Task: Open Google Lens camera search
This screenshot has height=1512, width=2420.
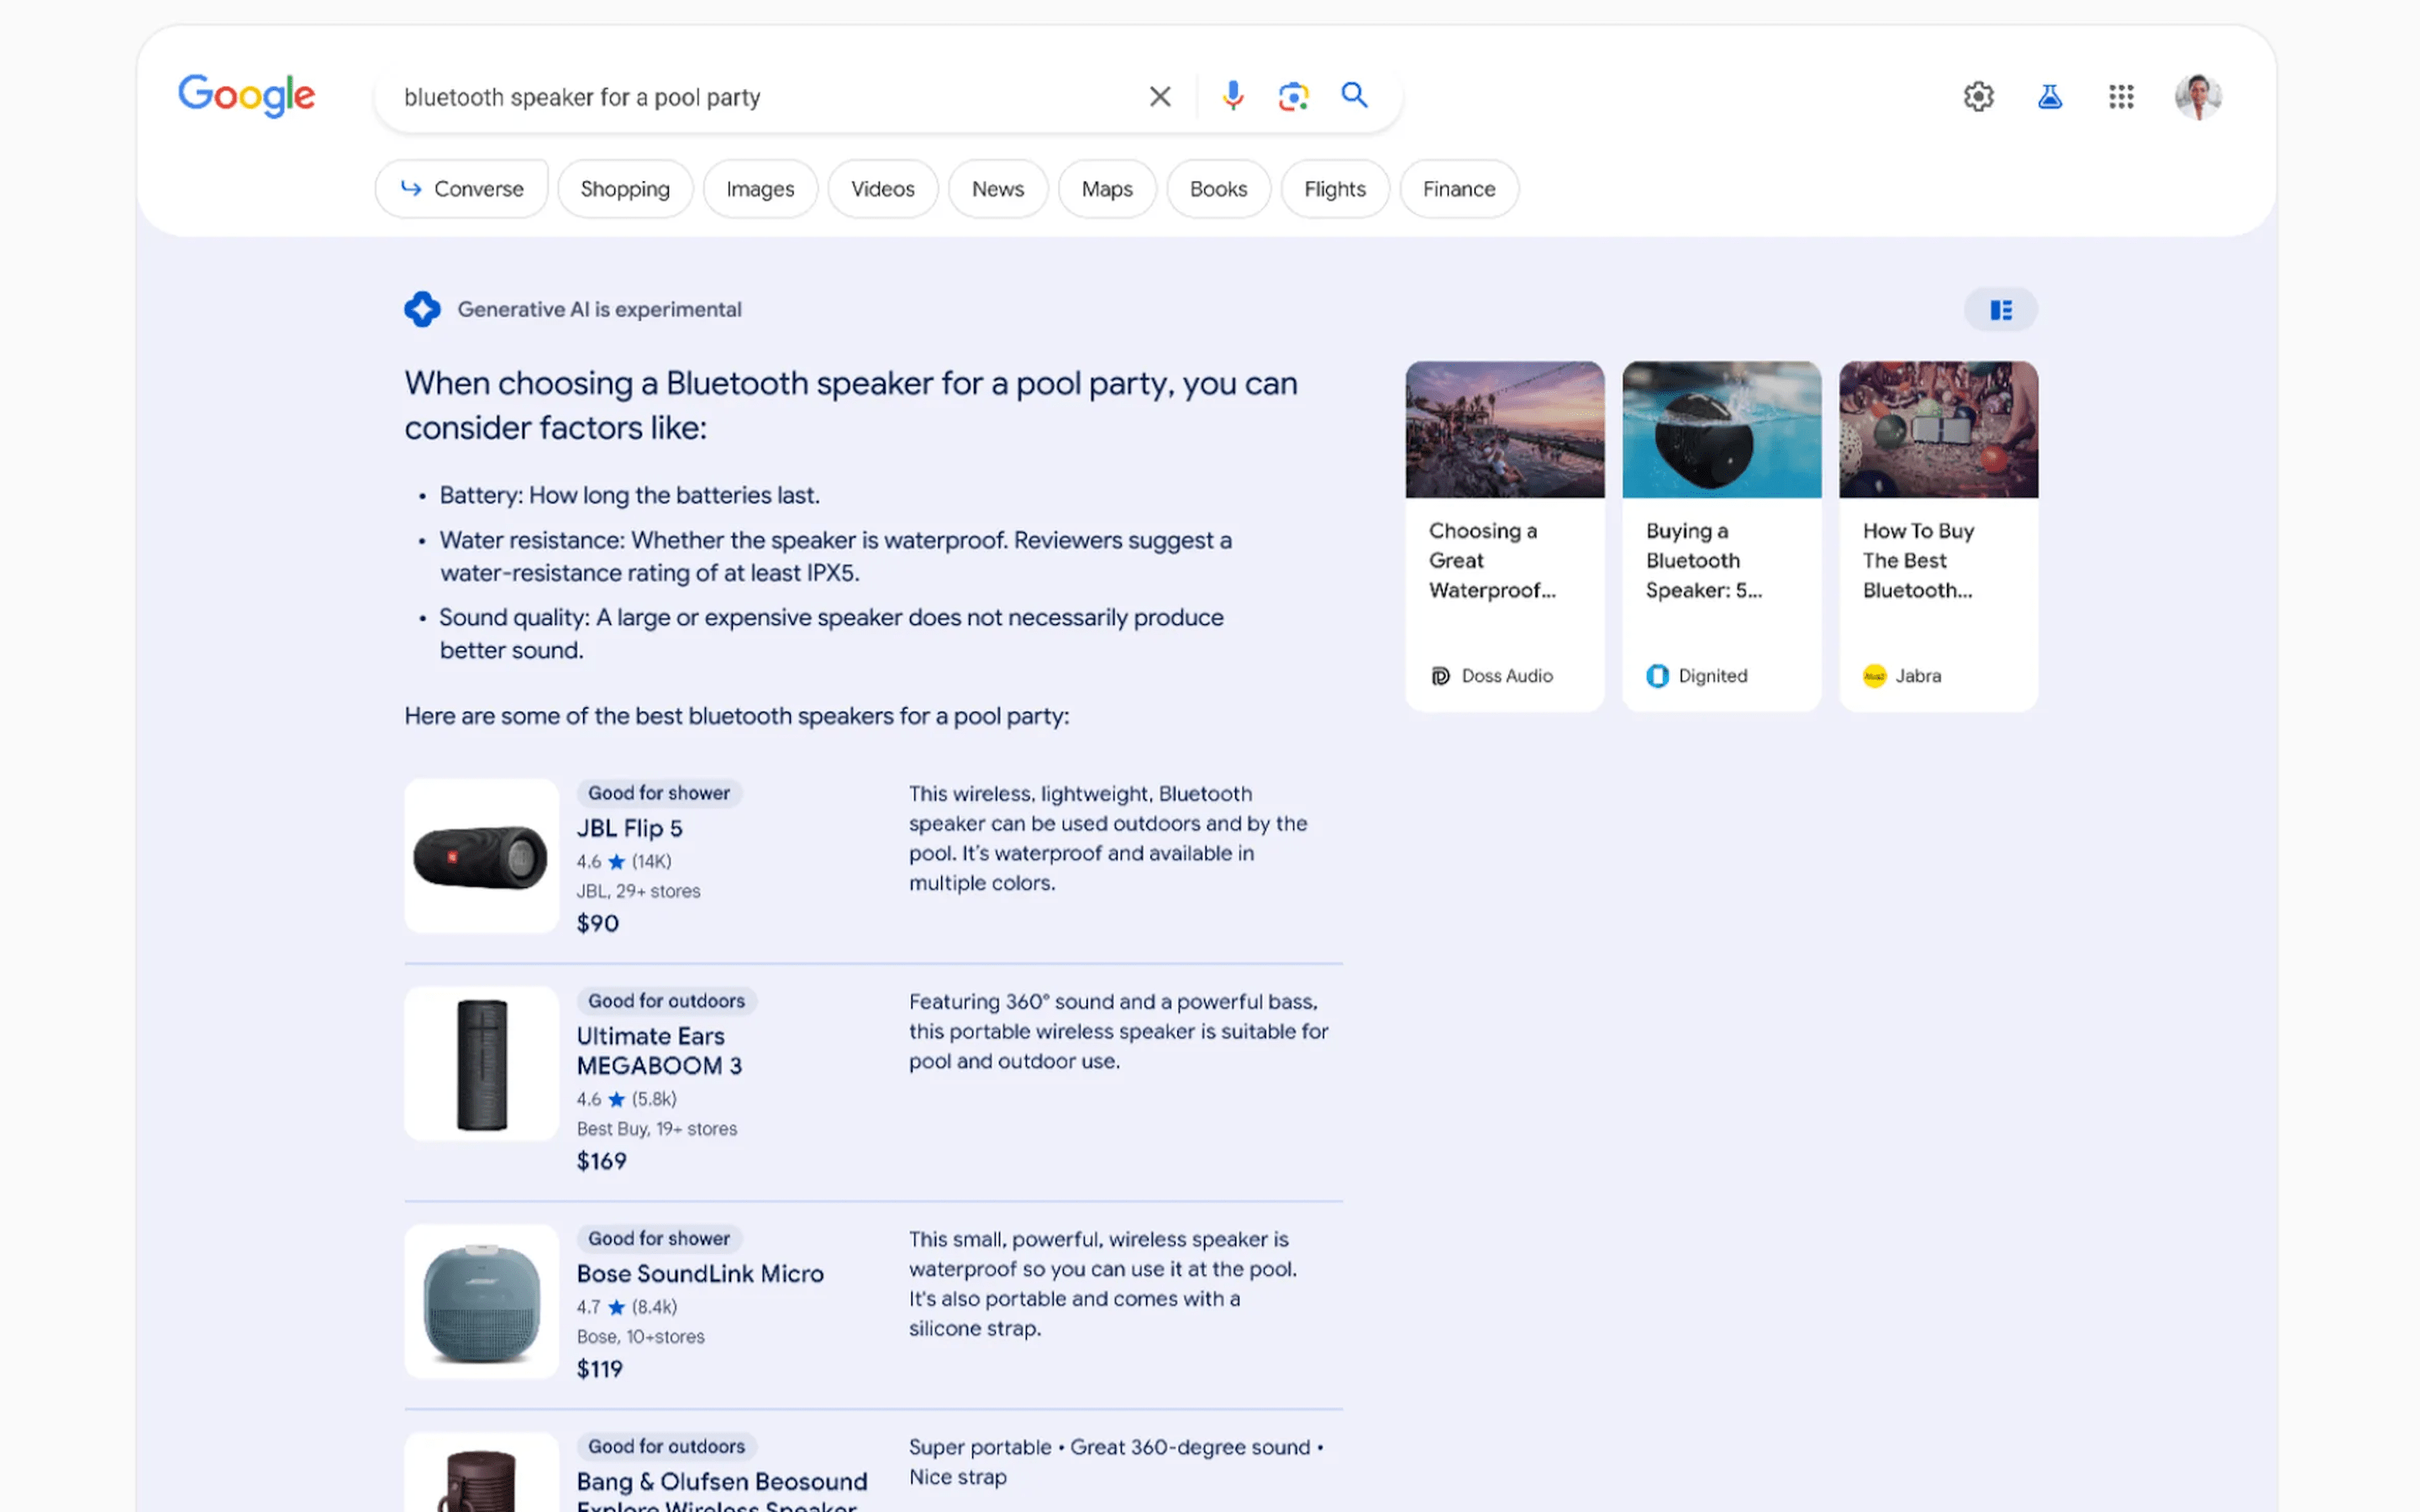Action: (x=1293, y=96)
